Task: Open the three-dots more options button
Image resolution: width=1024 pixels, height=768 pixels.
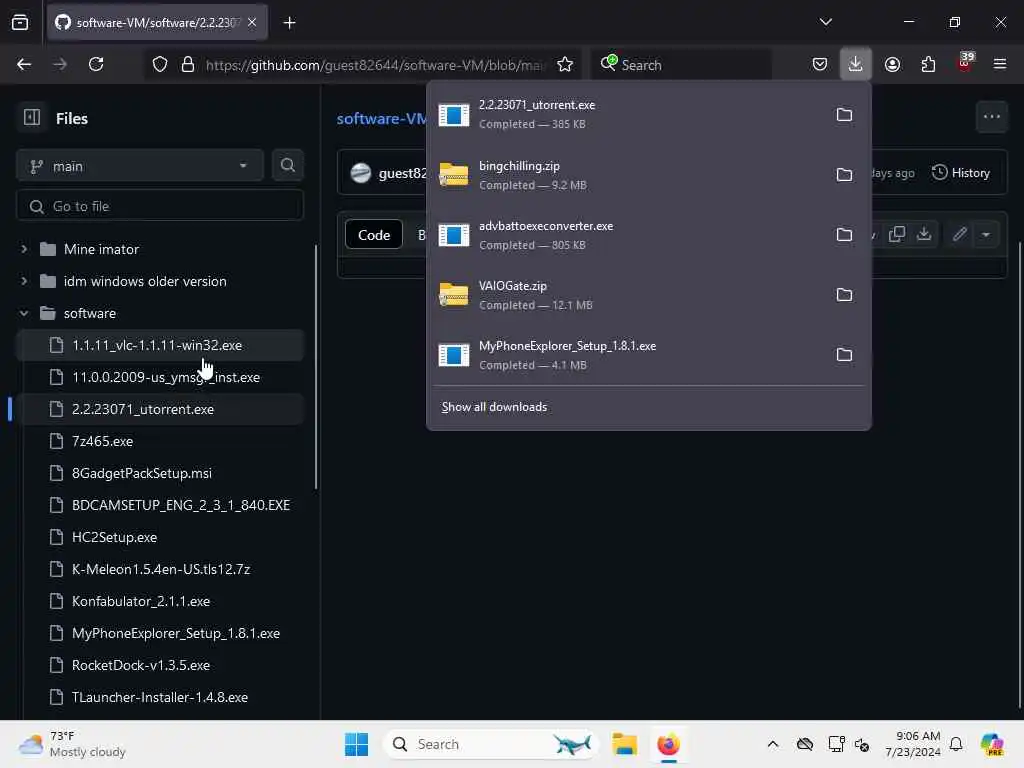Action: 991,117
